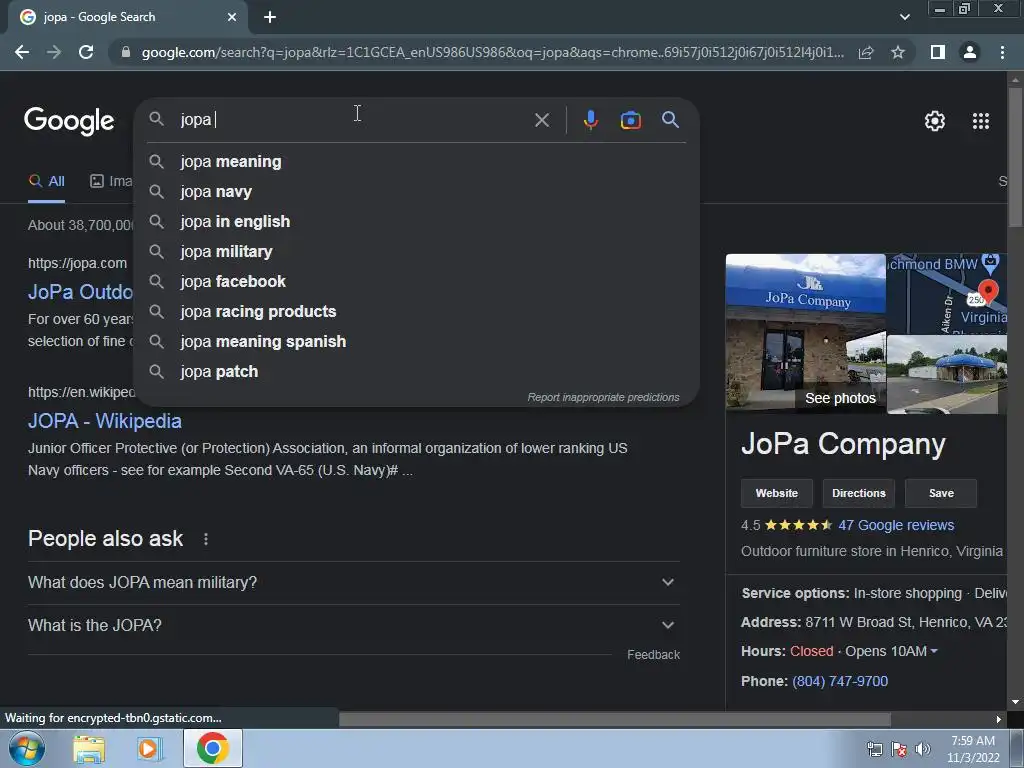Click in the Google search input field

(353, 120)
